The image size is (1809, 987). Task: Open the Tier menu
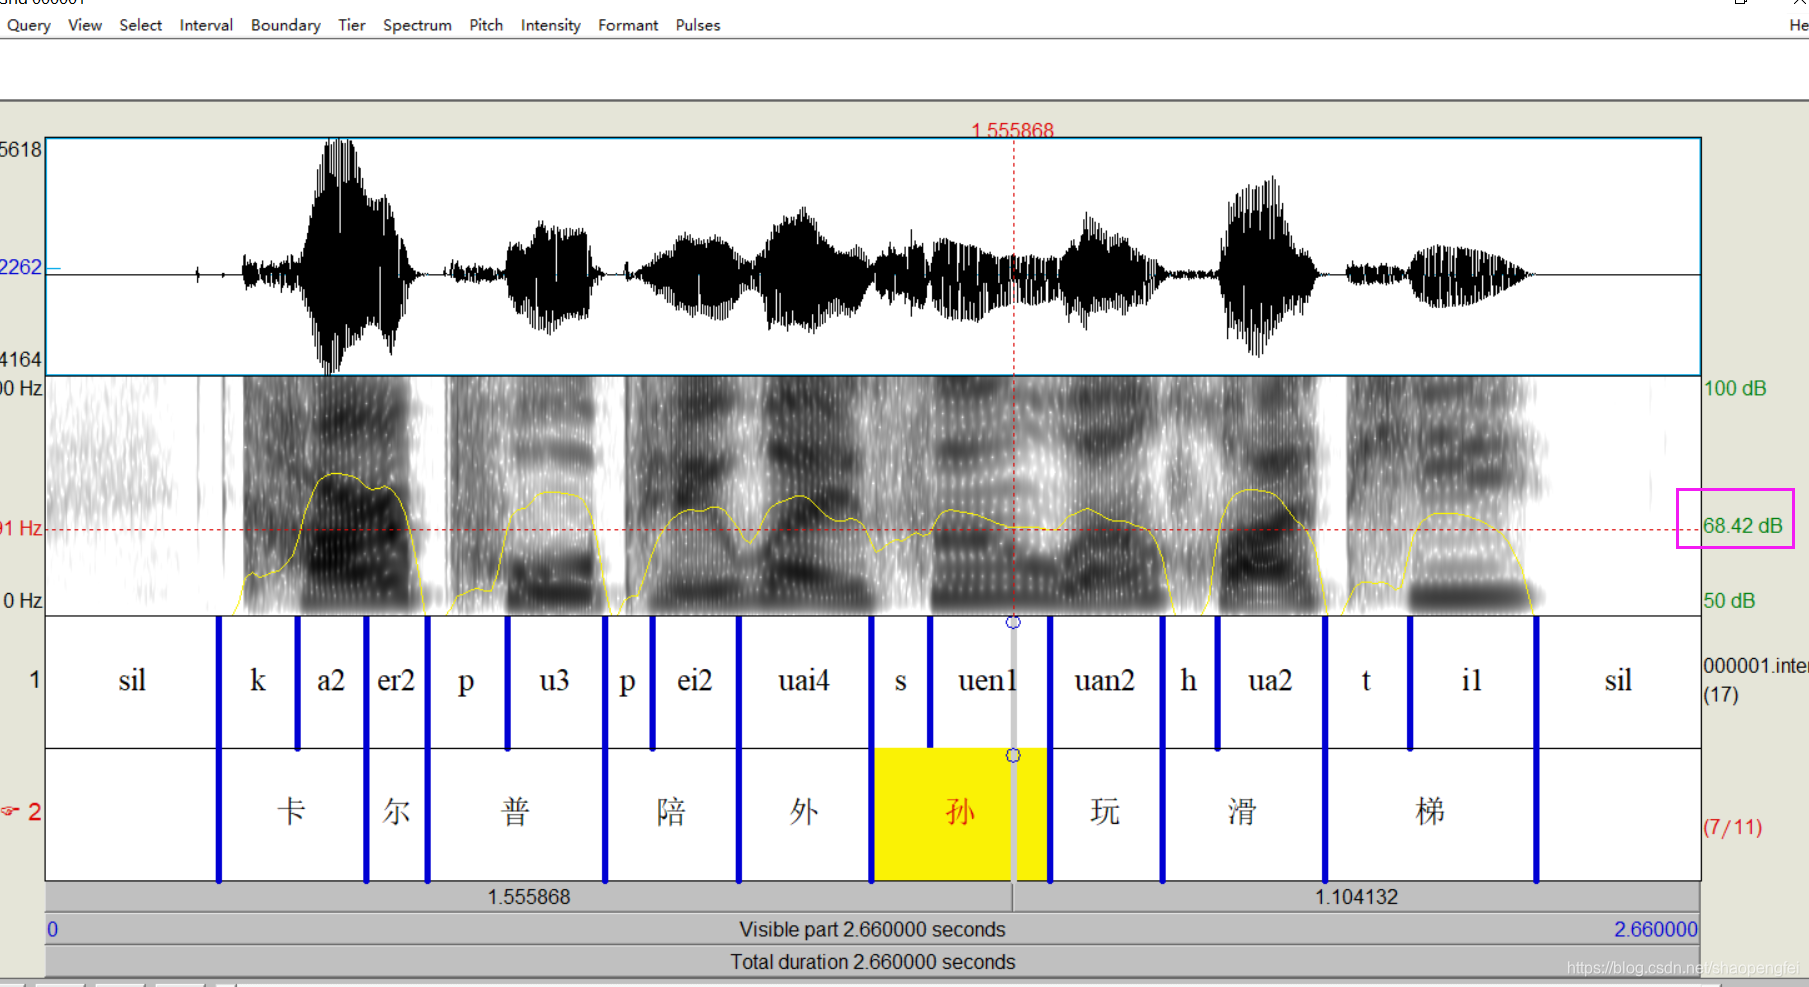point(352,25)
